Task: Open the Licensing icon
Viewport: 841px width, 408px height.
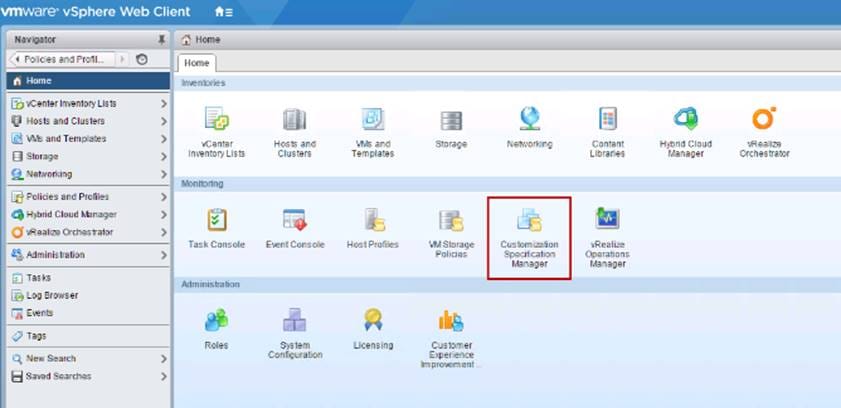Action: tap(373, 320)
